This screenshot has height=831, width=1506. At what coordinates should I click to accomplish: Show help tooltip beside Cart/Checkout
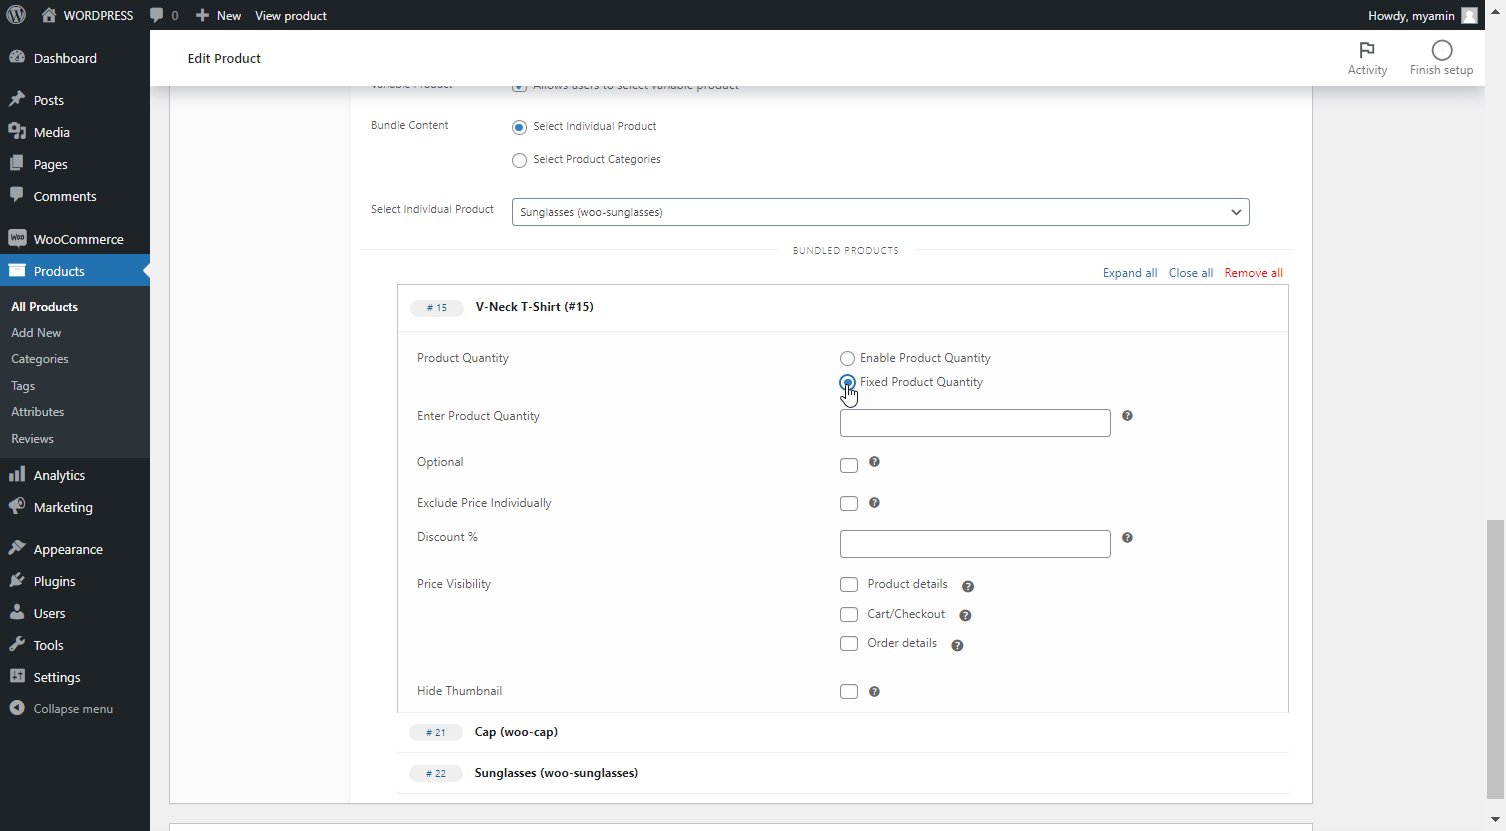click(x=965, y=615)
